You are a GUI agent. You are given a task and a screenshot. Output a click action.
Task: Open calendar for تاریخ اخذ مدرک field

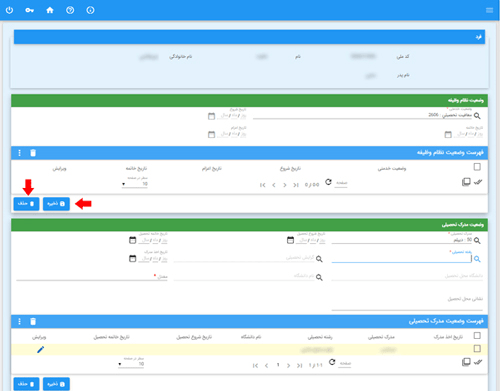(x=132, y=258)
